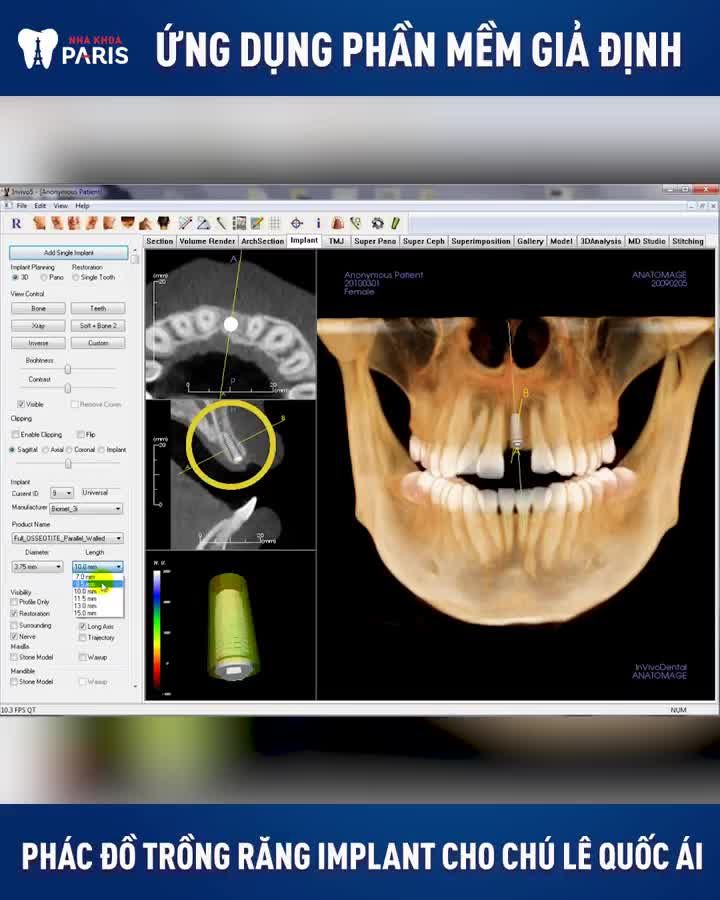Open patient info via the 'i' icon
Viewport: 720px width, 900px height.
pos(318,223)
